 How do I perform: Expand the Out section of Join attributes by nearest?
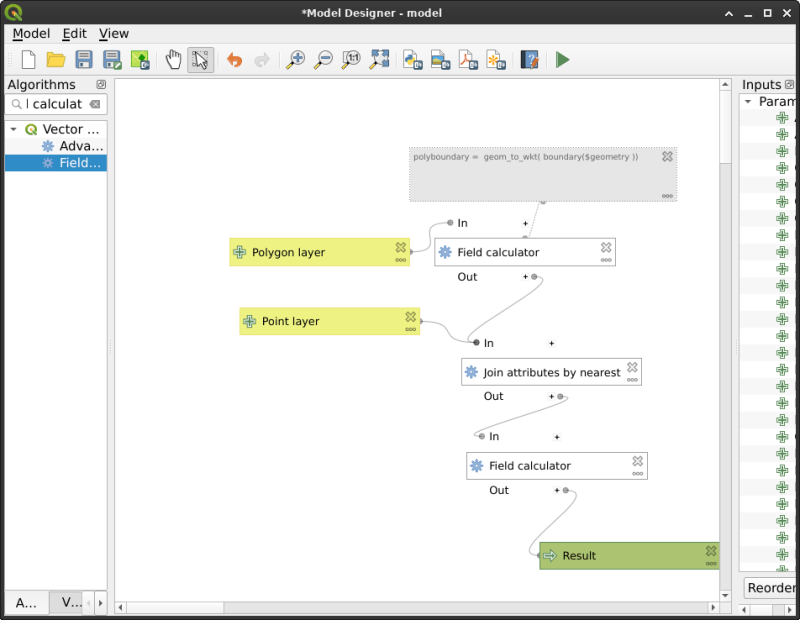point(551,396)
